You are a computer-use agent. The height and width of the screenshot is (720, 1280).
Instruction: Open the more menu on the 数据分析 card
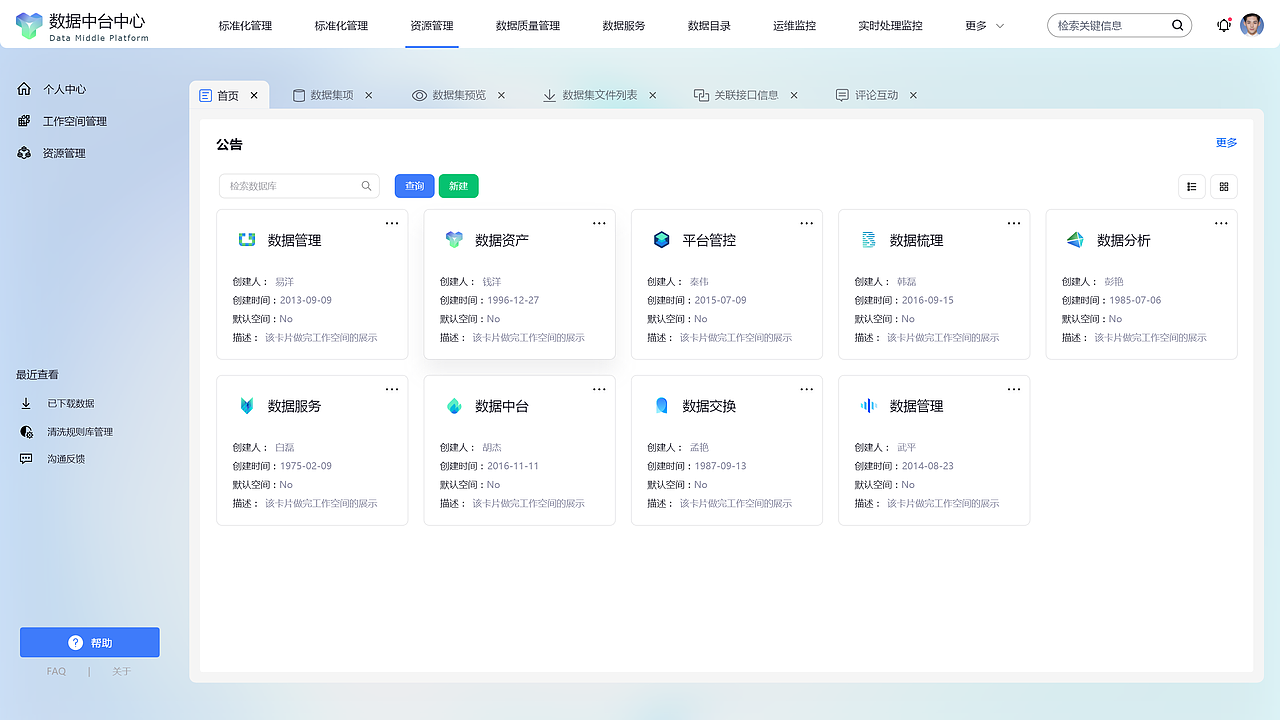click(1221, 223)
